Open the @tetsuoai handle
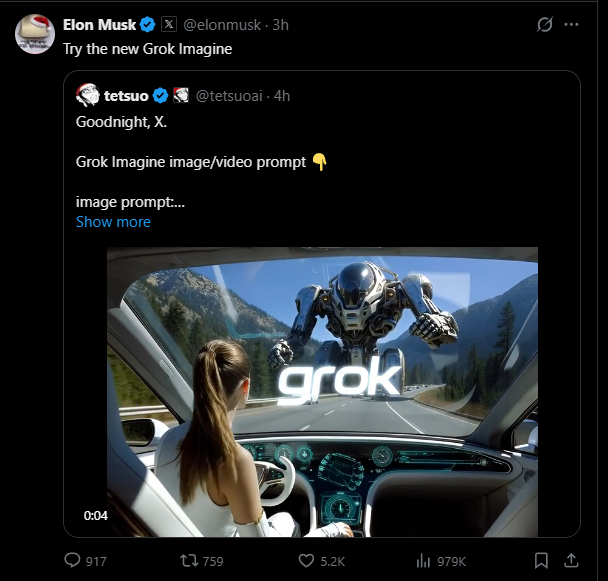Image resolution: width=608 pixels, height=581 pixels. pyautogui.click(x=229, y=96)
